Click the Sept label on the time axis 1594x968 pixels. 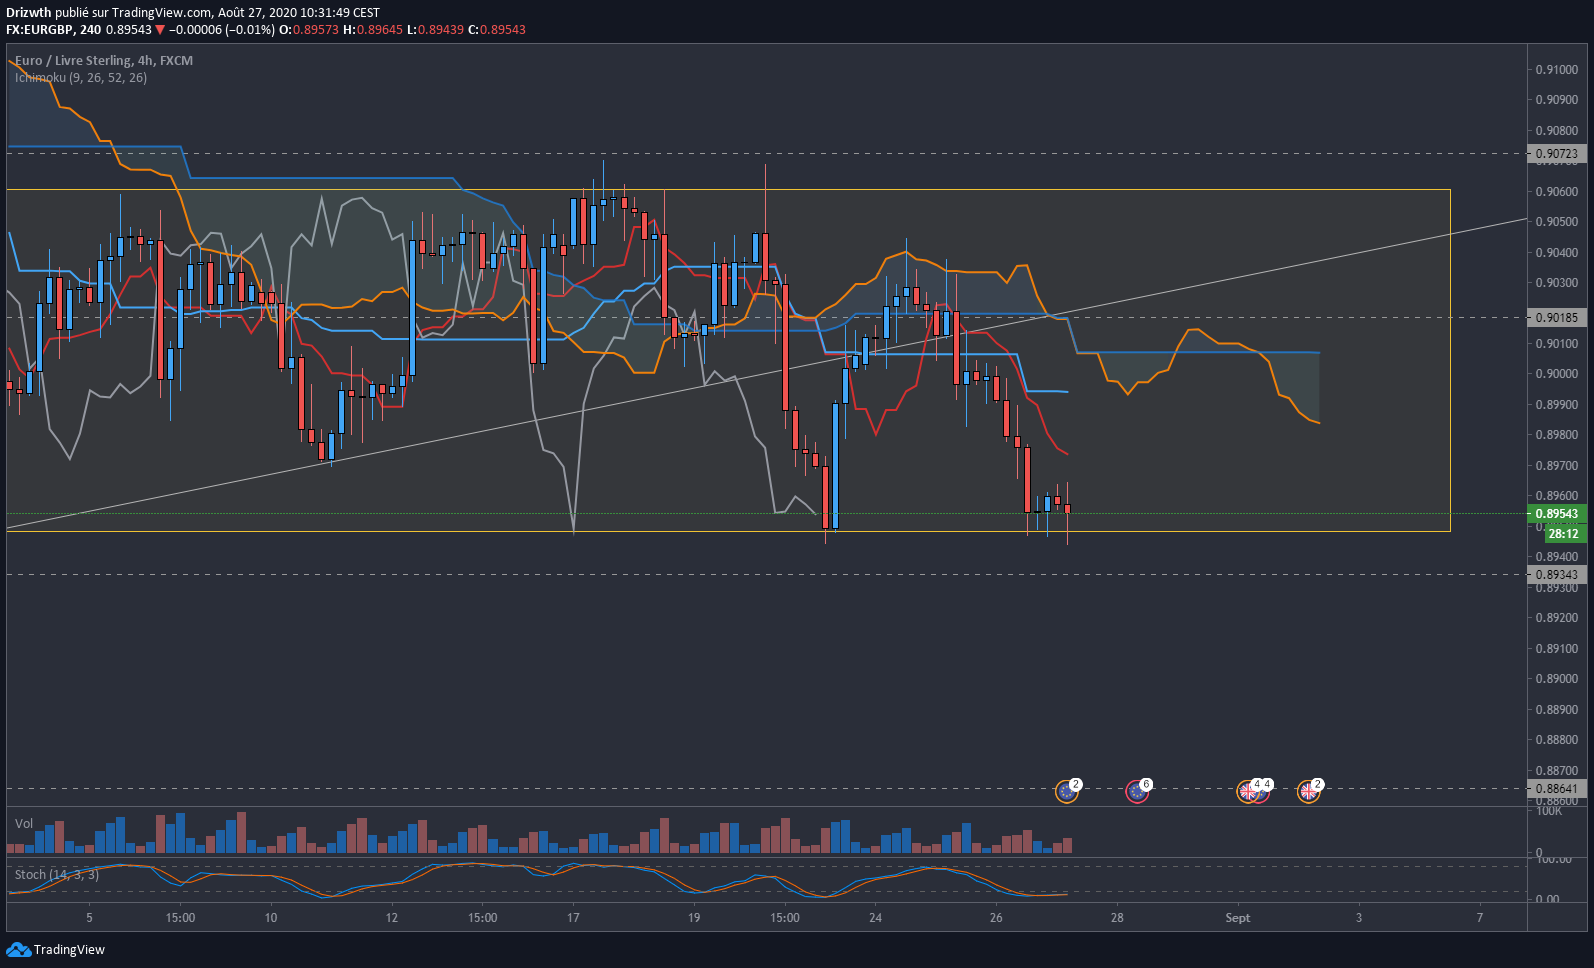1237,918
